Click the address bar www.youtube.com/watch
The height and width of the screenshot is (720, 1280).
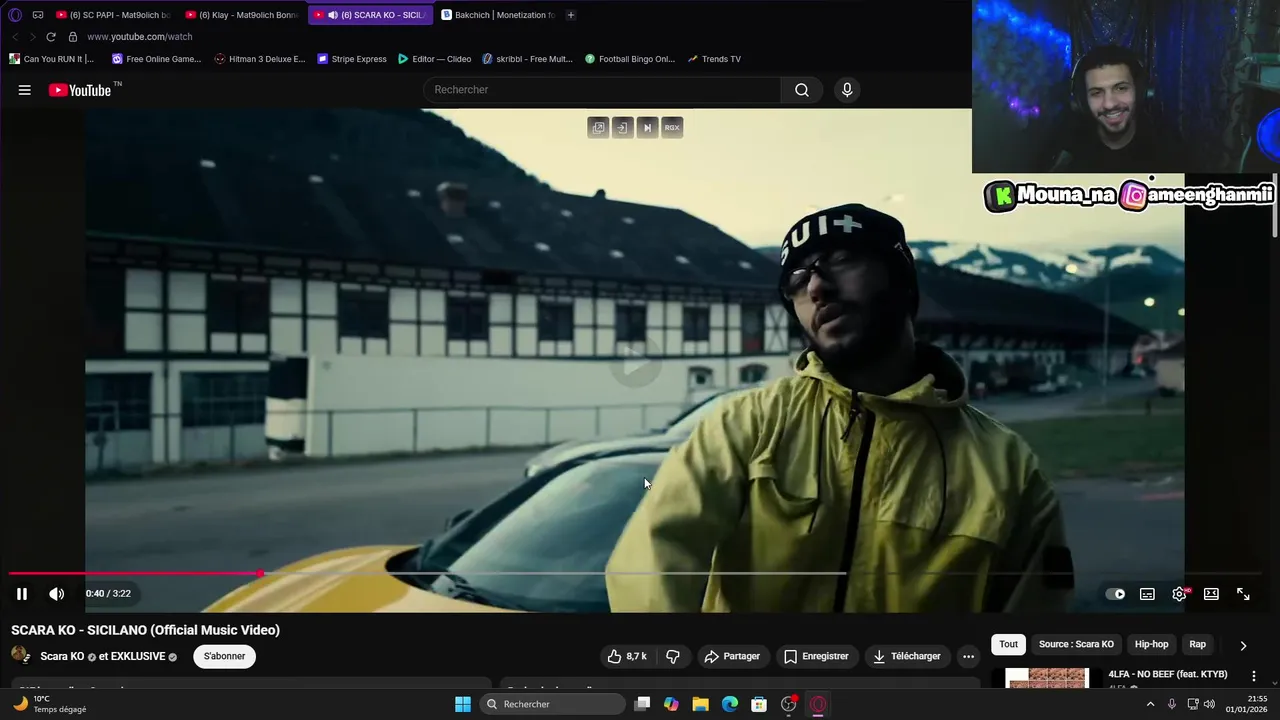140,37
